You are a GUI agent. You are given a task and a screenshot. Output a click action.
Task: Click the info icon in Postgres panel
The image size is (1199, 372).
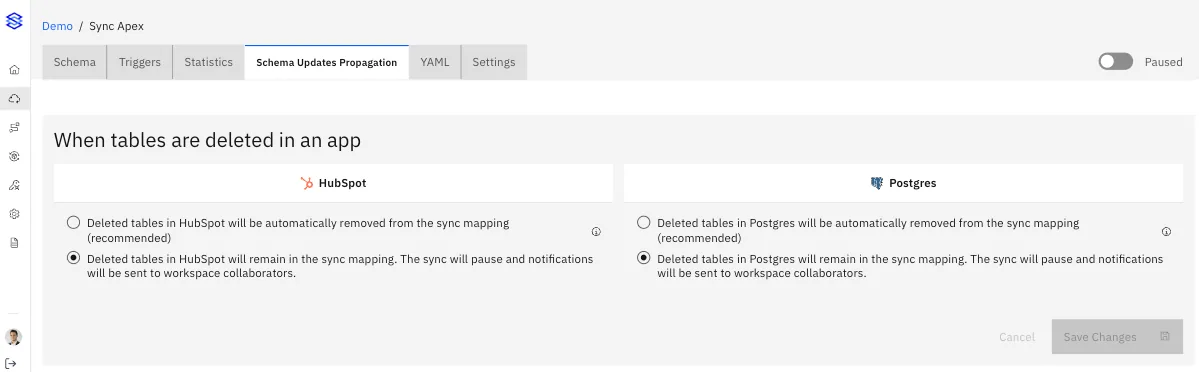1167,231
